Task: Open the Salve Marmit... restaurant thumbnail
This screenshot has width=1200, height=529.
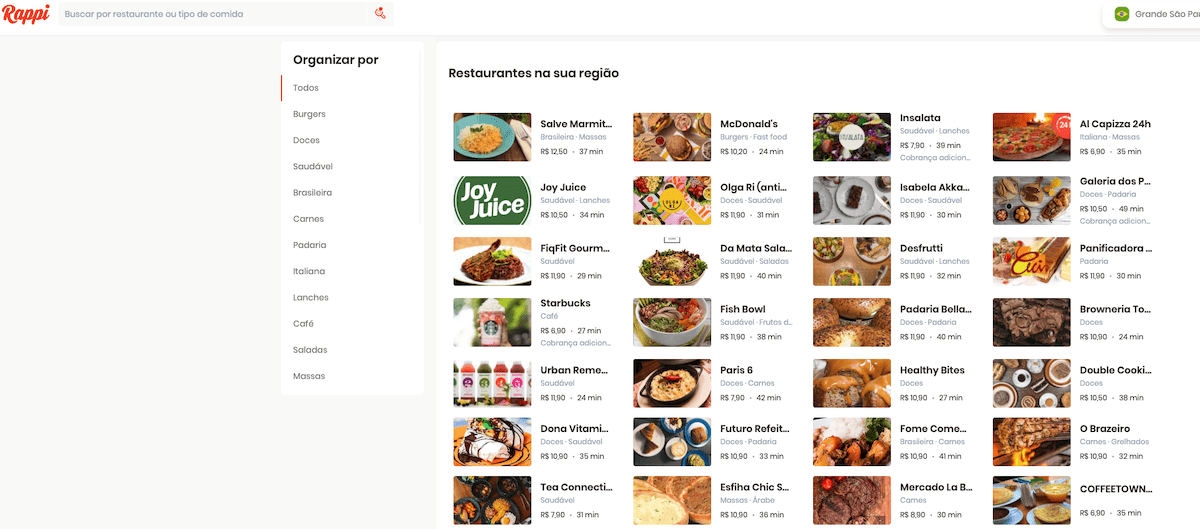Action: (x=492, y=137)
